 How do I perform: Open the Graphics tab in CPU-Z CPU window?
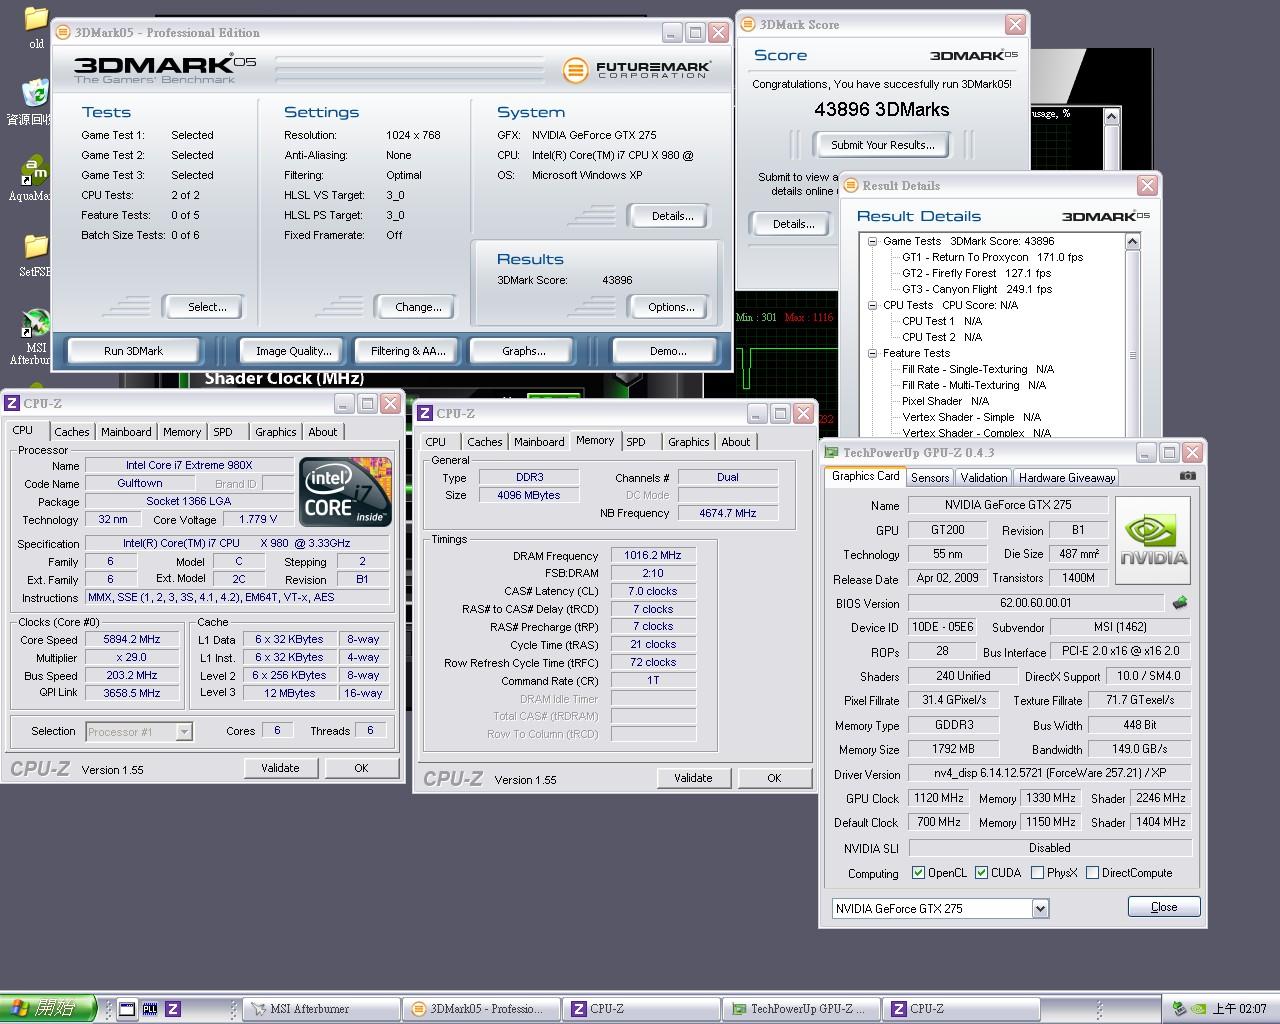coord(275,432)
